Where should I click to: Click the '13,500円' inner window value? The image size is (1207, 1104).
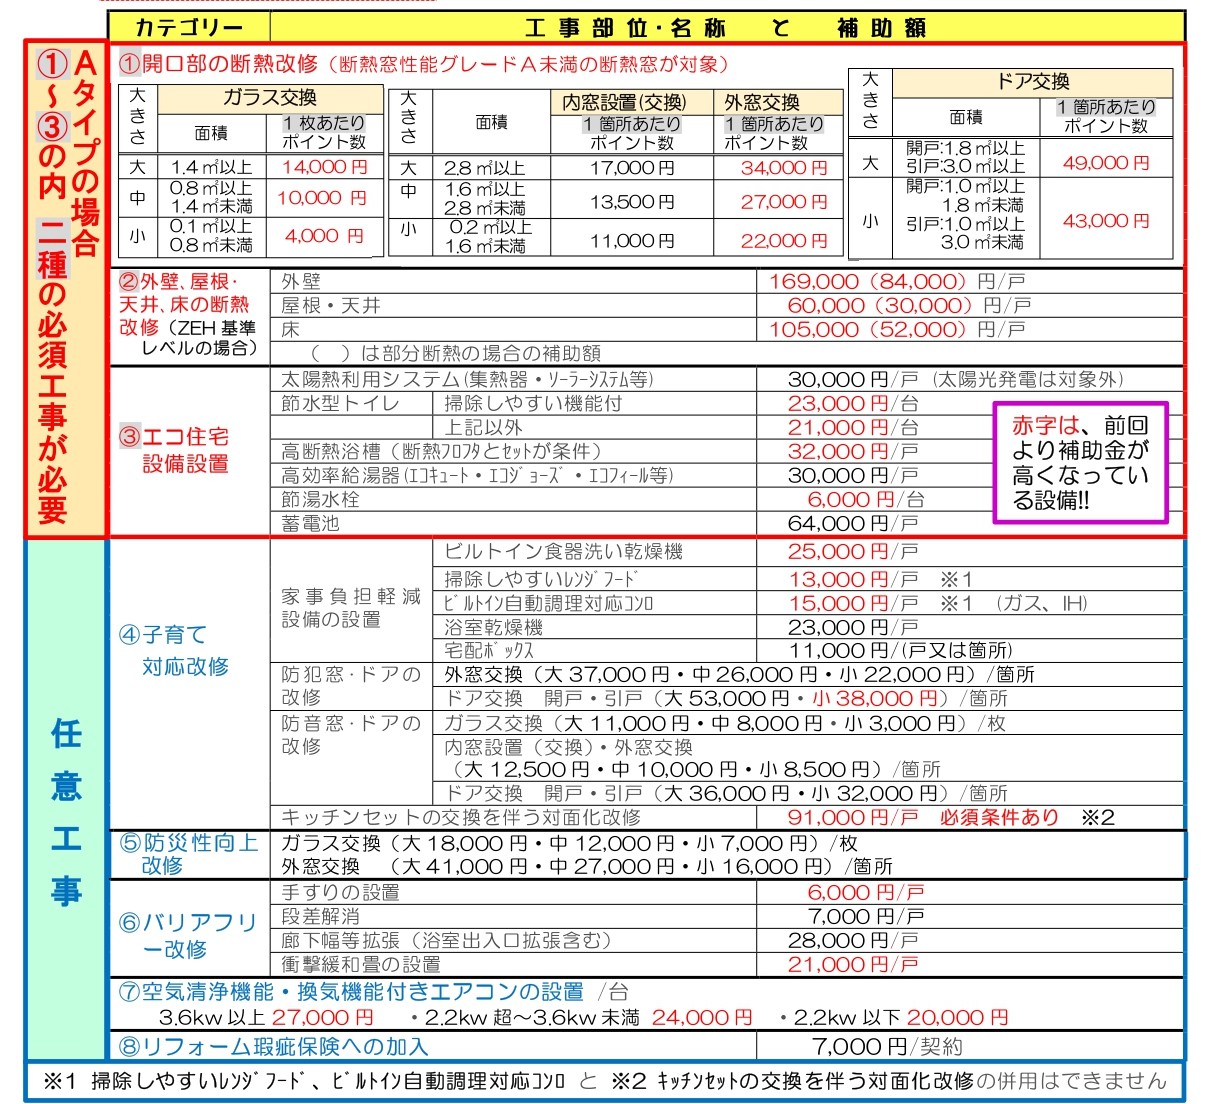[x=632, y=201]
